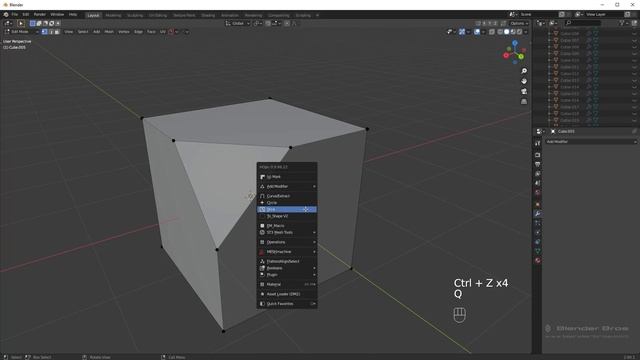Viewport: 640px width, 360px height.
Task: Open the overlays options dropdown arrow
Action: [x=483, y=31]
